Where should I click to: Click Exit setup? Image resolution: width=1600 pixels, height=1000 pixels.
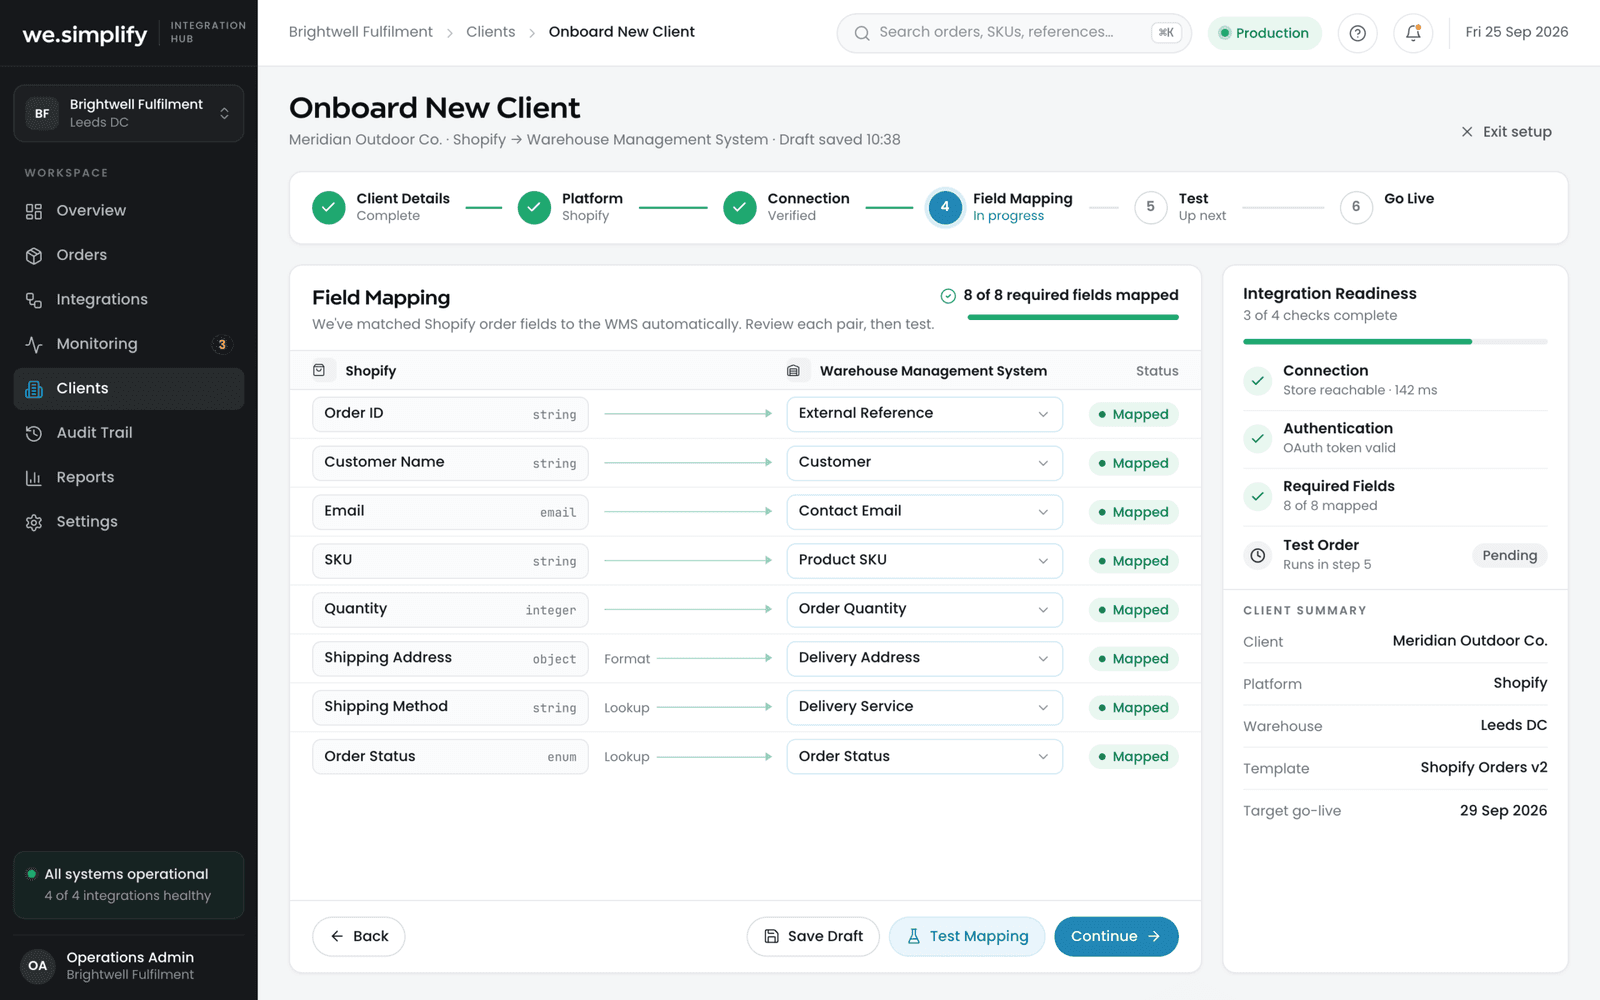(1506, 132)
